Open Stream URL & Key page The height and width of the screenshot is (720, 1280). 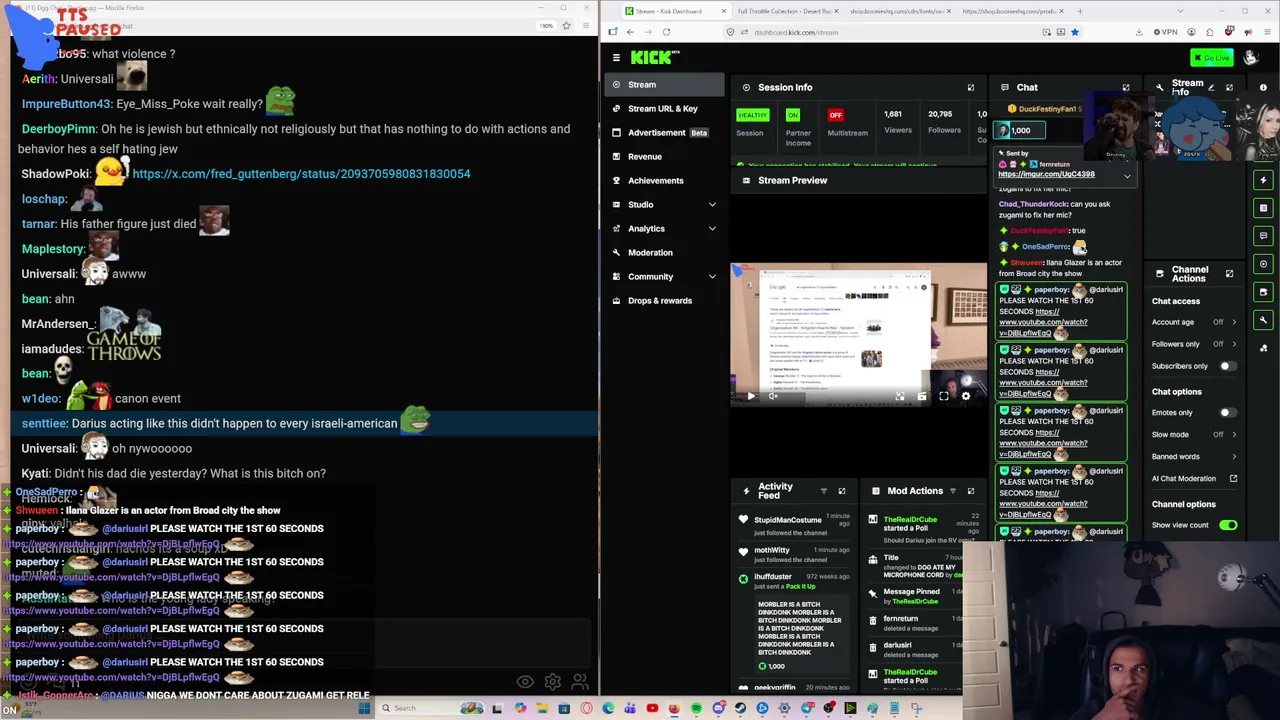tap(664, 109)
